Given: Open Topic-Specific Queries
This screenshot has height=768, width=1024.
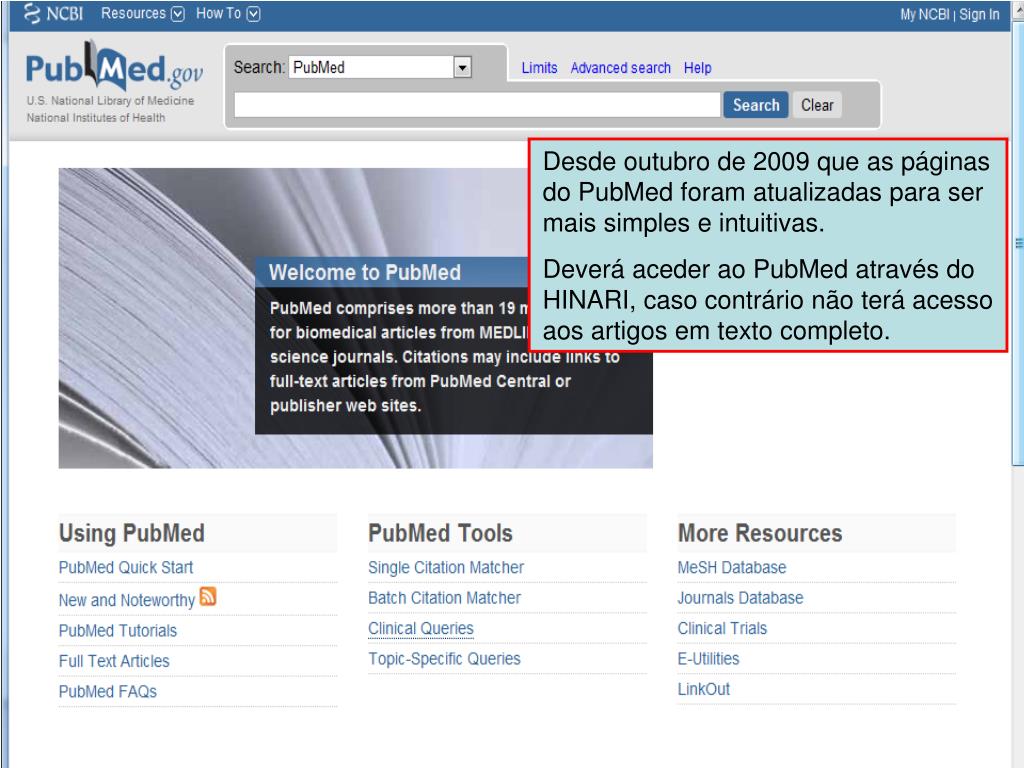Looking at the screenshot, I should click(444, 659).
